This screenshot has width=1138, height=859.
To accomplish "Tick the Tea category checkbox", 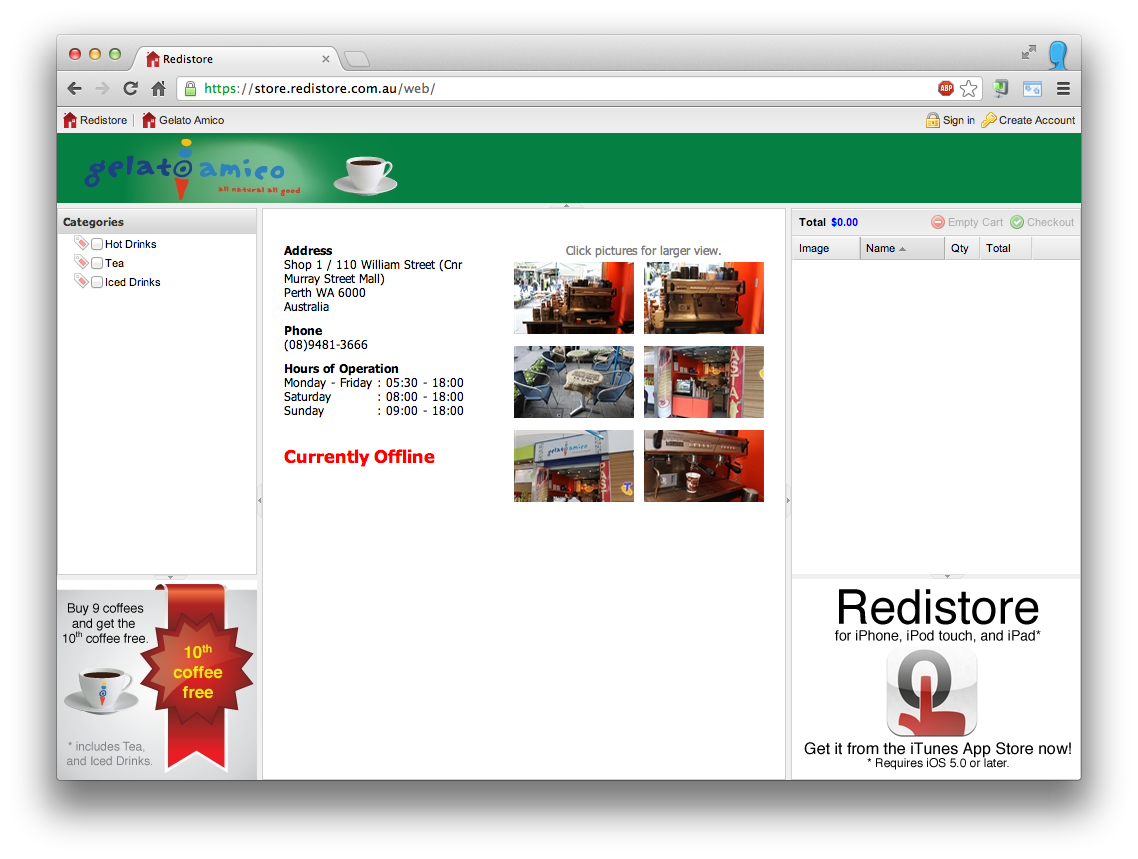I will (x=97, y=263).
